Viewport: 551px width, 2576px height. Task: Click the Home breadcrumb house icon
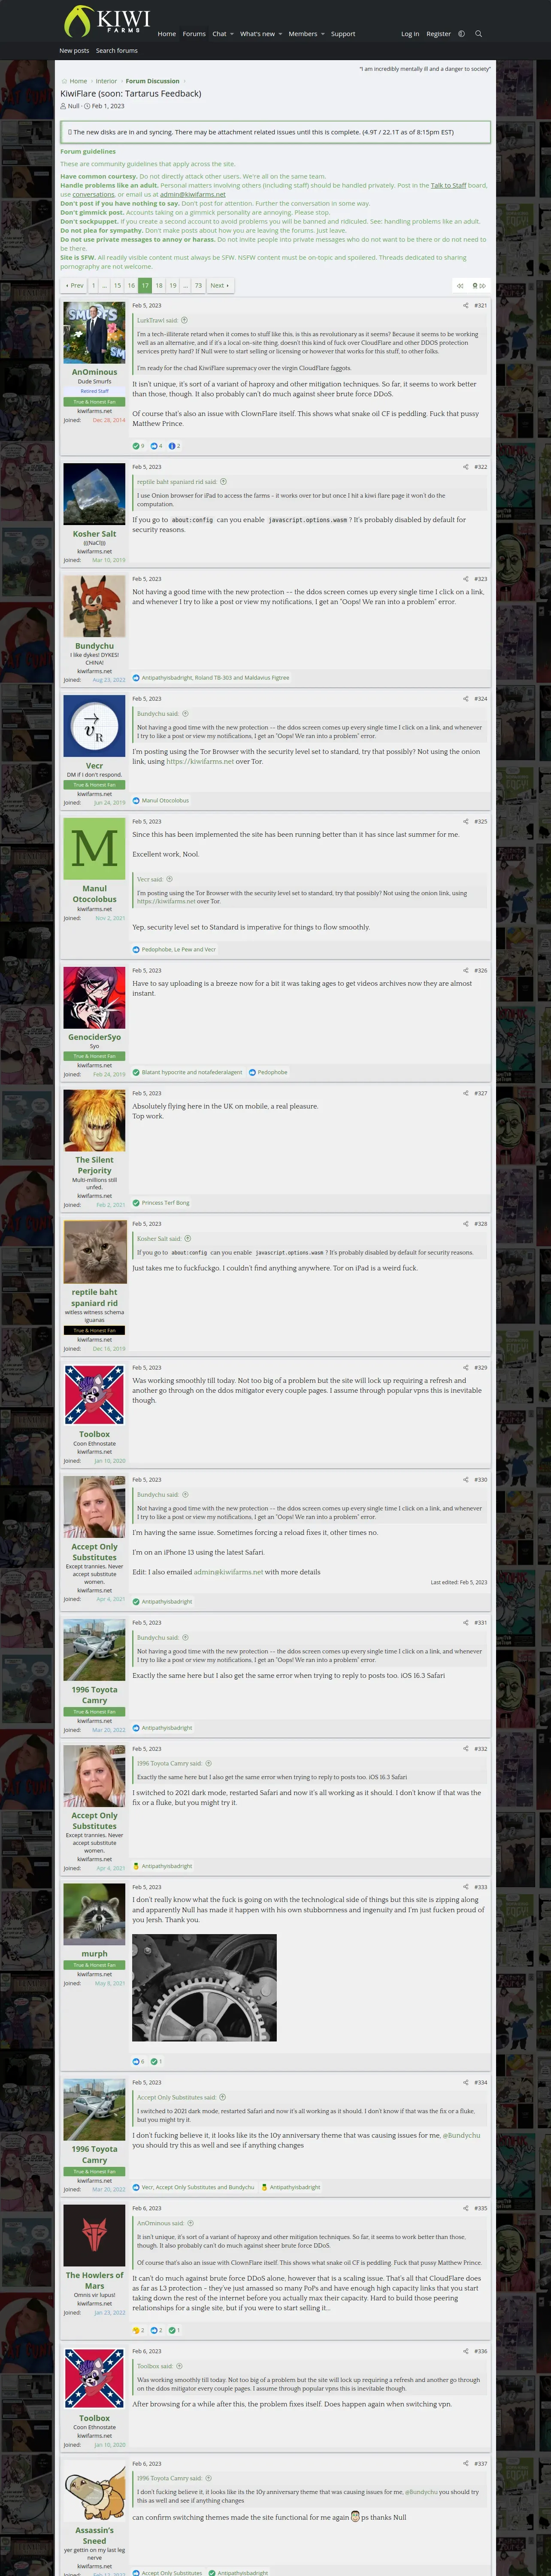tap(64, 81)
